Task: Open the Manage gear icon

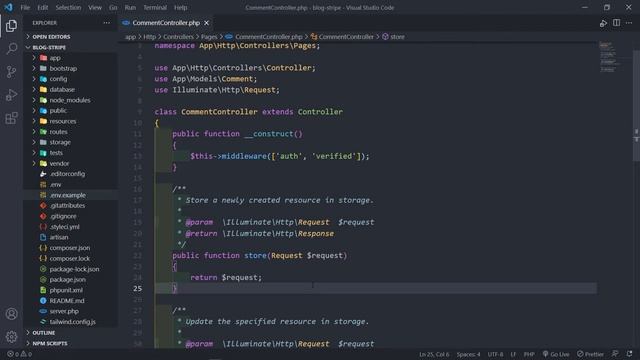Action: coord(11,336)
